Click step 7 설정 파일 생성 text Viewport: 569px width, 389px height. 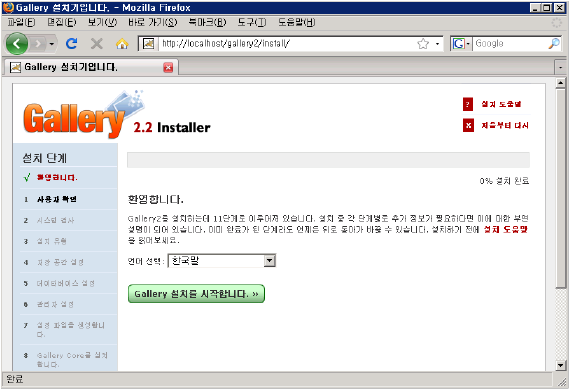point(71,329)
